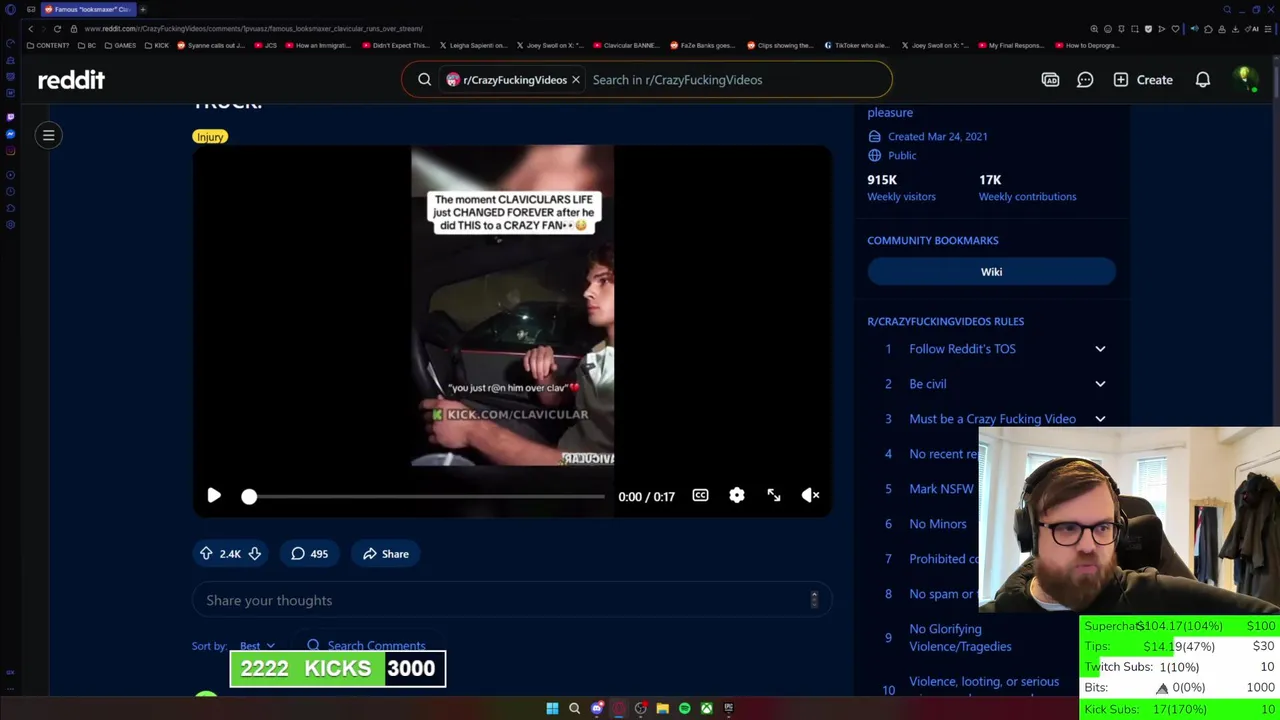Share the post via Share button
This screenshot has width=1280, height=720.
point(386,554)
